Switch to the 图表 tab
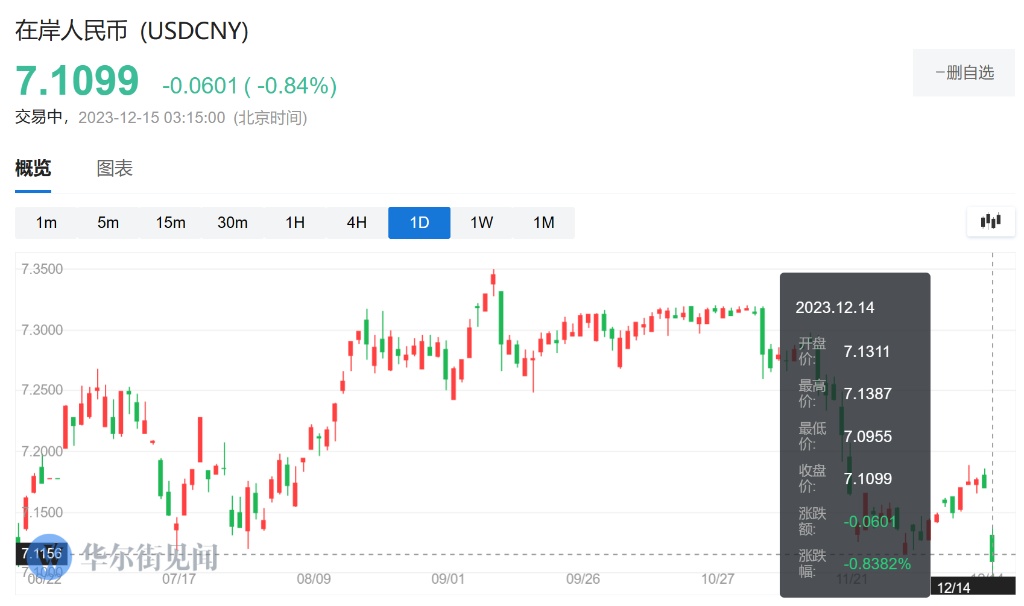 (x=114, y=168)
